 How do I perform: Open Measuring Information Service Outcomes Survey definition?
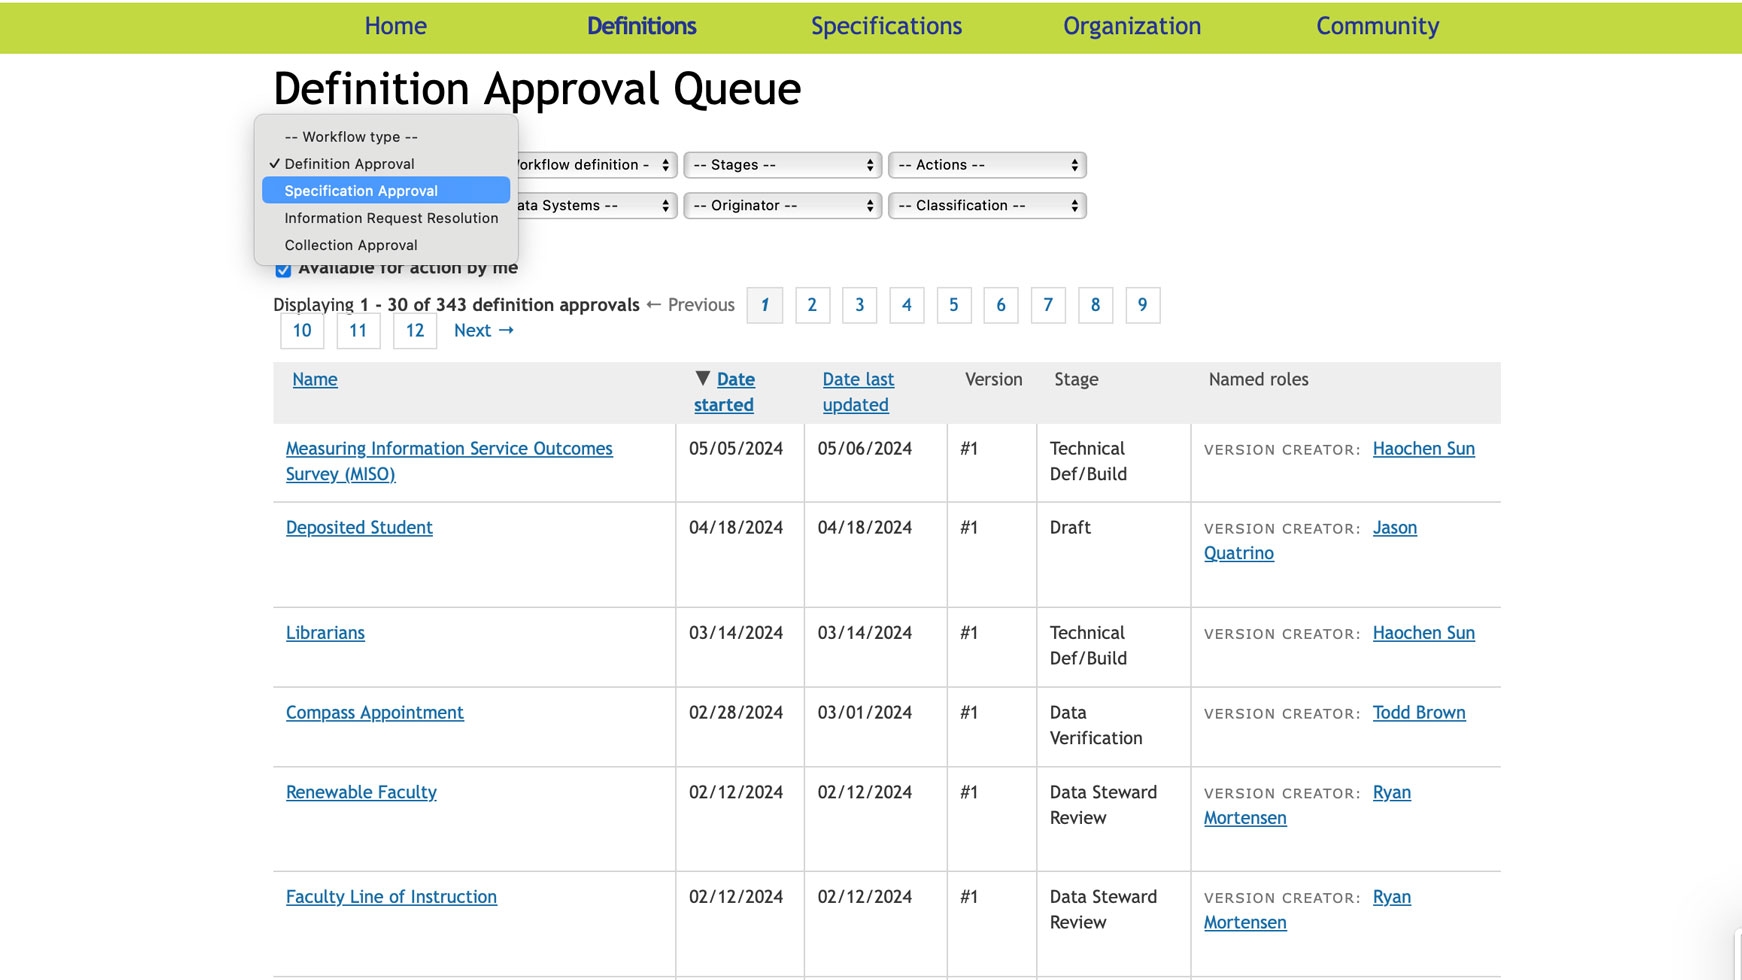tap(449, 461)
